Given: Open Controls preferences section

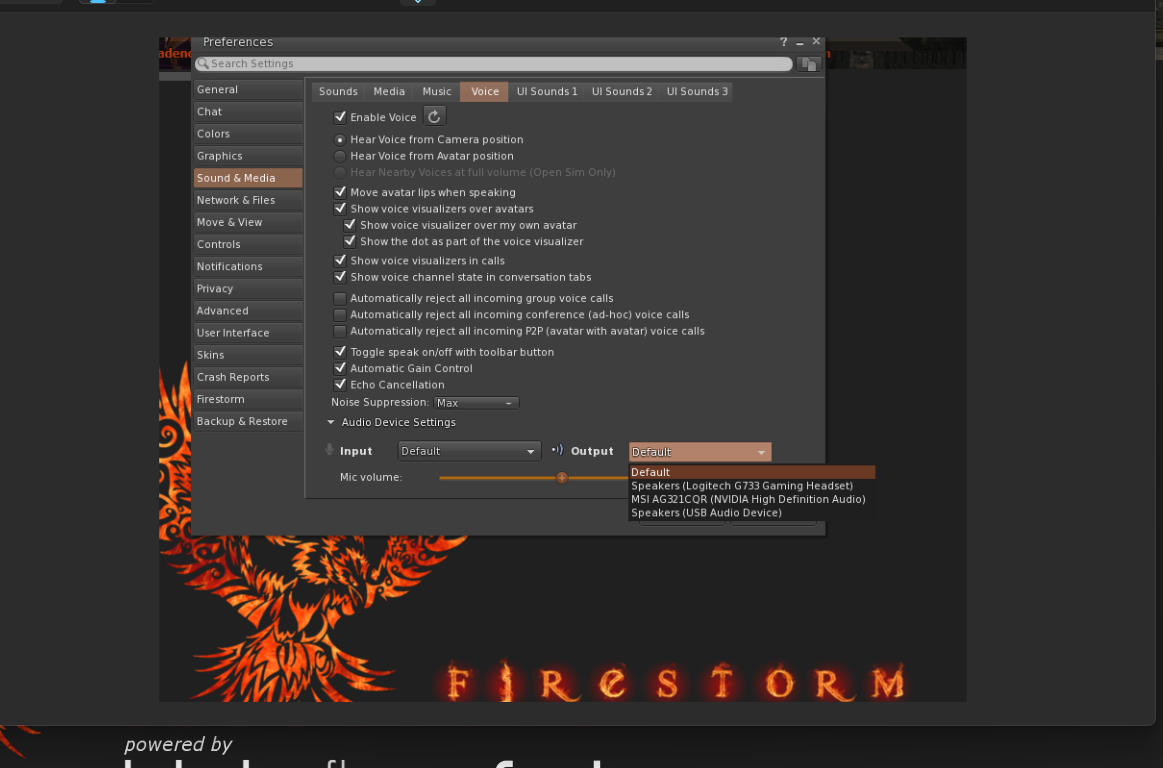Looking at the screenshot, I should click(x=248, y=244).
